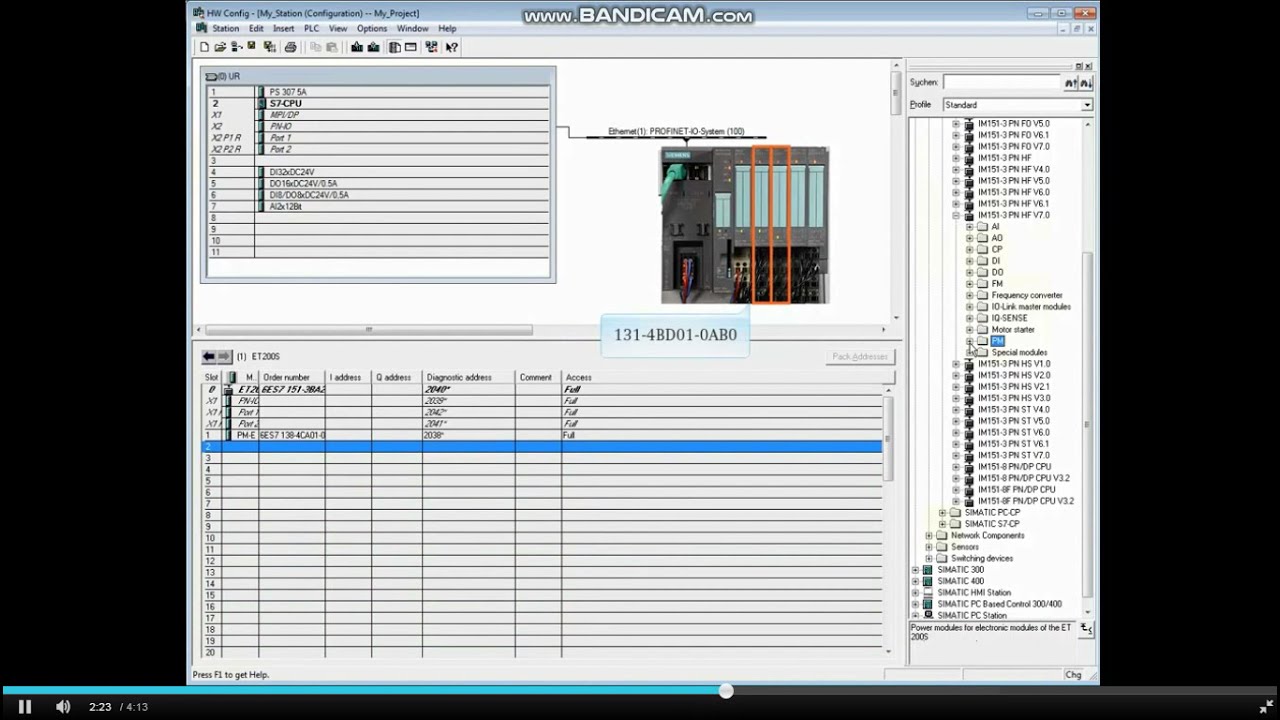This screenshot has height=720, width=1280.
Task: Open the Help menu
Action: (447, 29)
